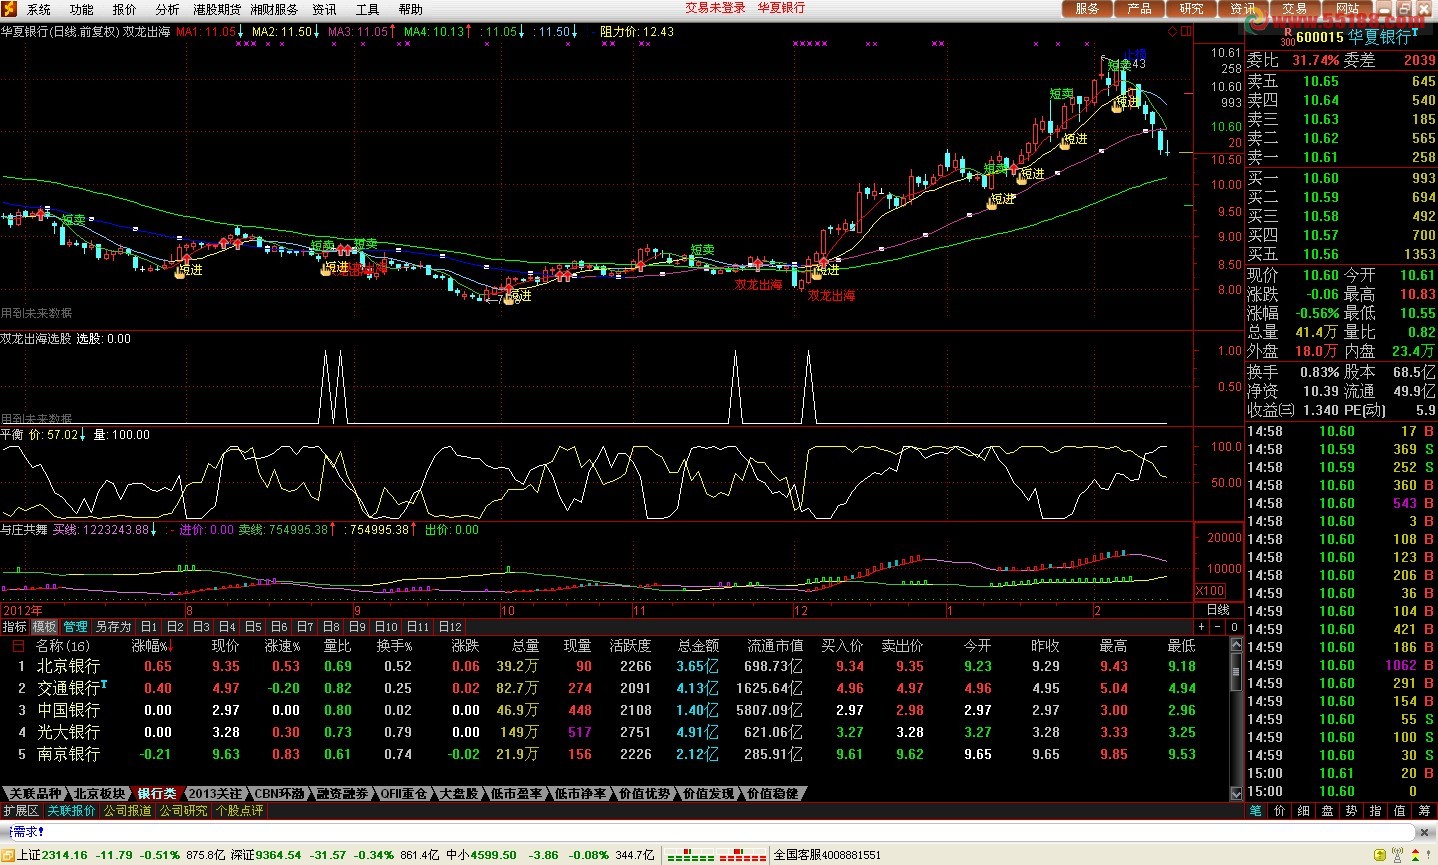Screen dimensions: 1438x865
Task: Open the 个股点评 sub-tab
Action: [240, 811]
